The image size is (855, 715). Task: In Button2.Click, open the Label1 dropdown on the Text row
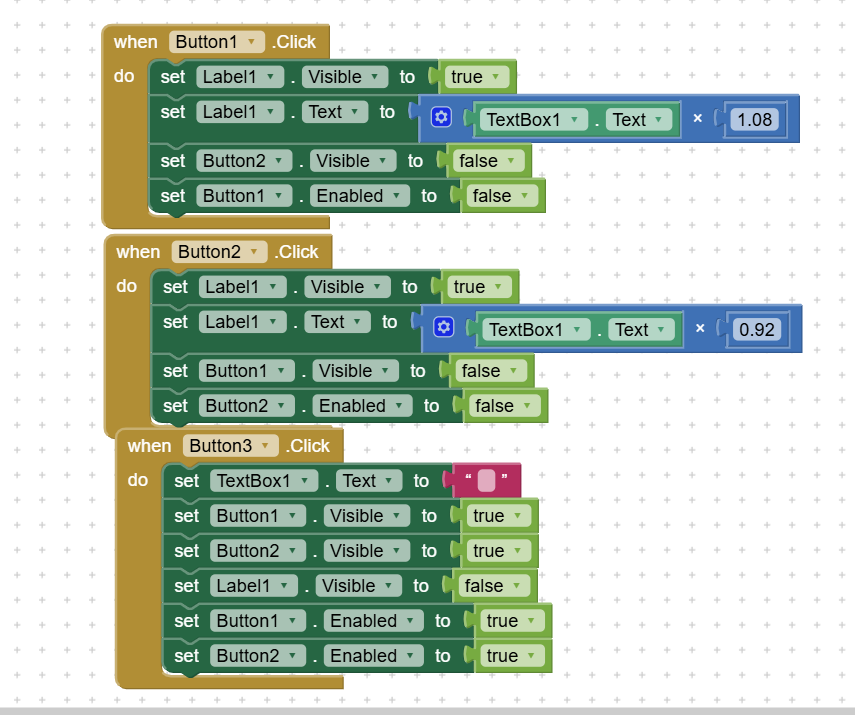point(243,322)
